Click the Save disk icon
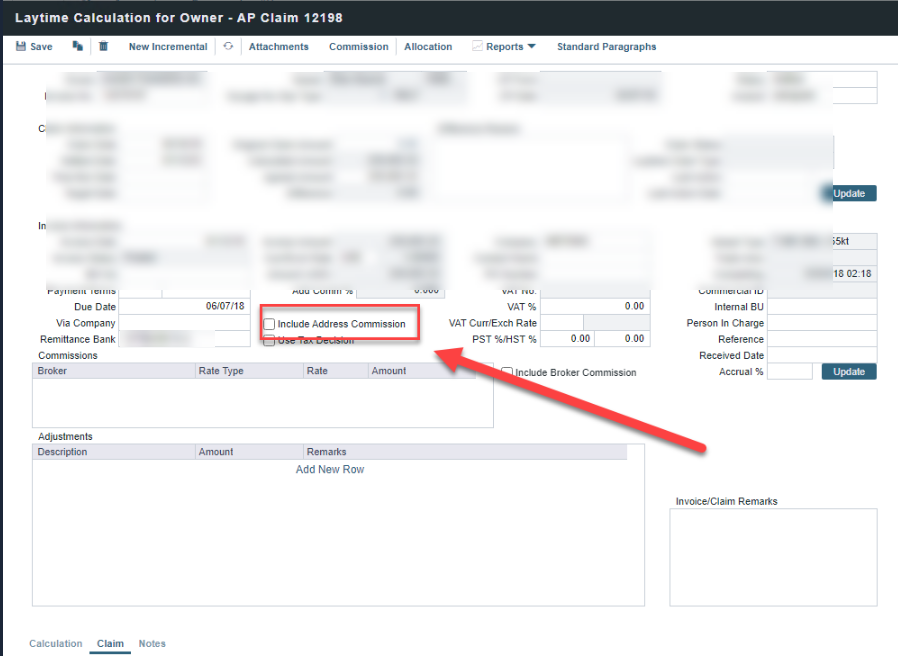This screenshot has height=656, width=898. tap(21, 47)
